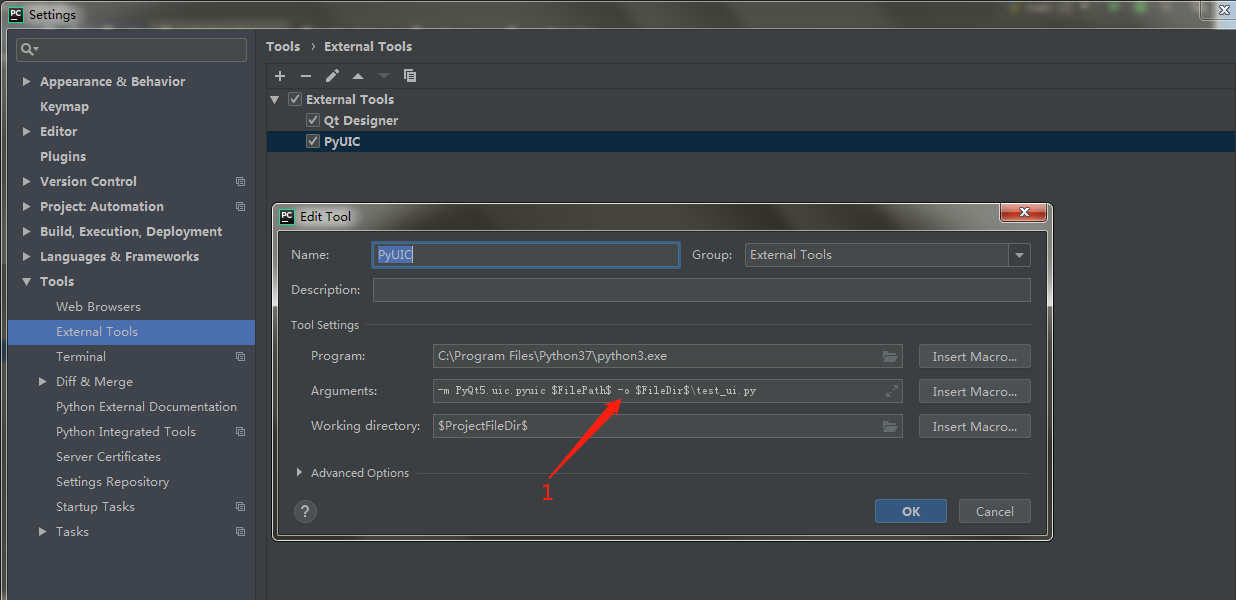Image resolution: width=1236 pixels, height=600 pixels.
Task: Copy selected tool with copy icon
Action: tap(410, 76)
